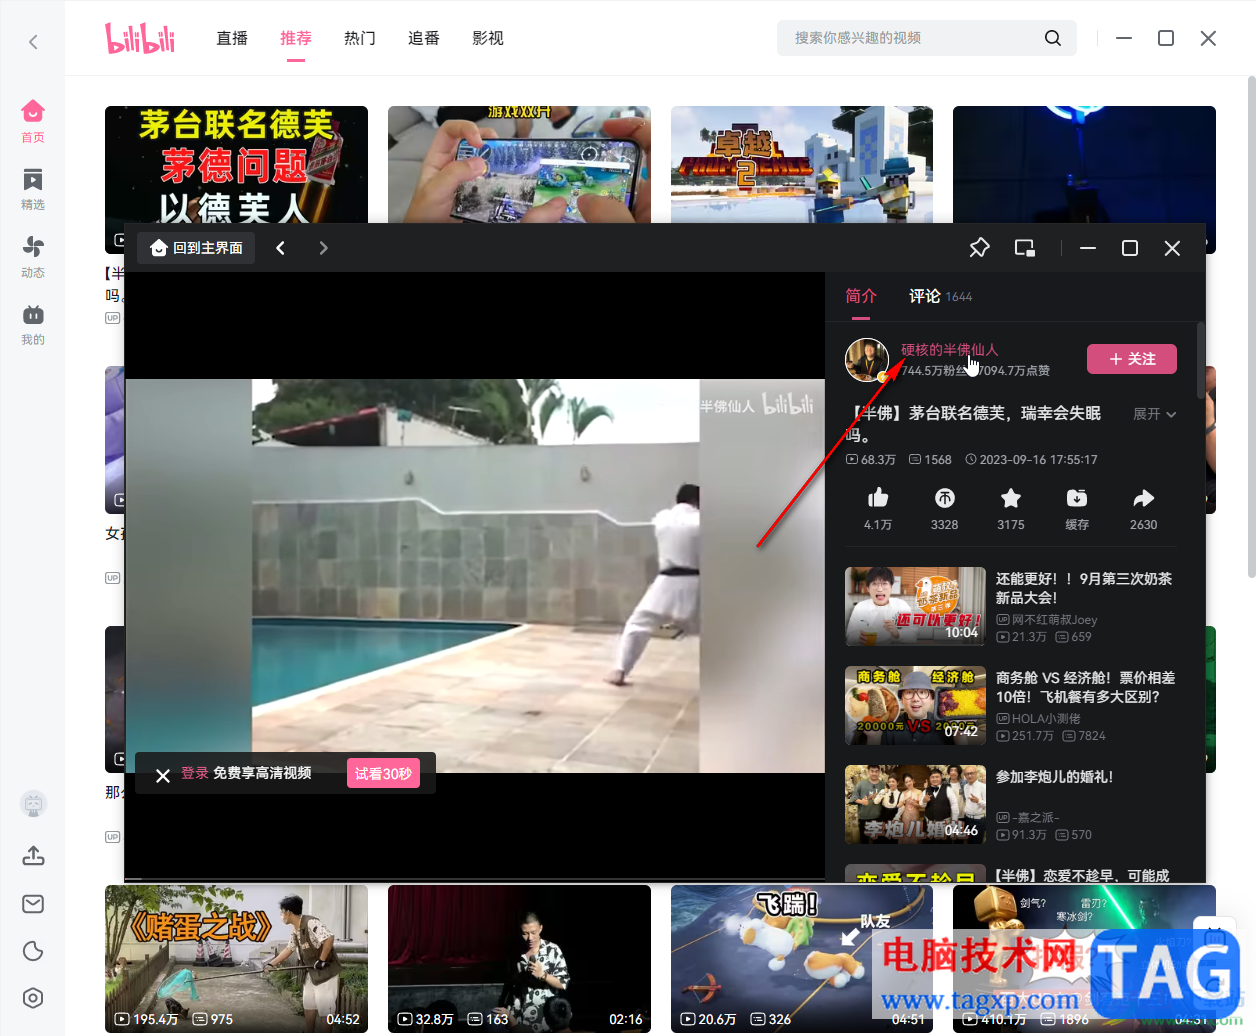Viewport: 1256px width, 1036px height.
Task: Maximize the video player window
Action: tap(1130, 248)
